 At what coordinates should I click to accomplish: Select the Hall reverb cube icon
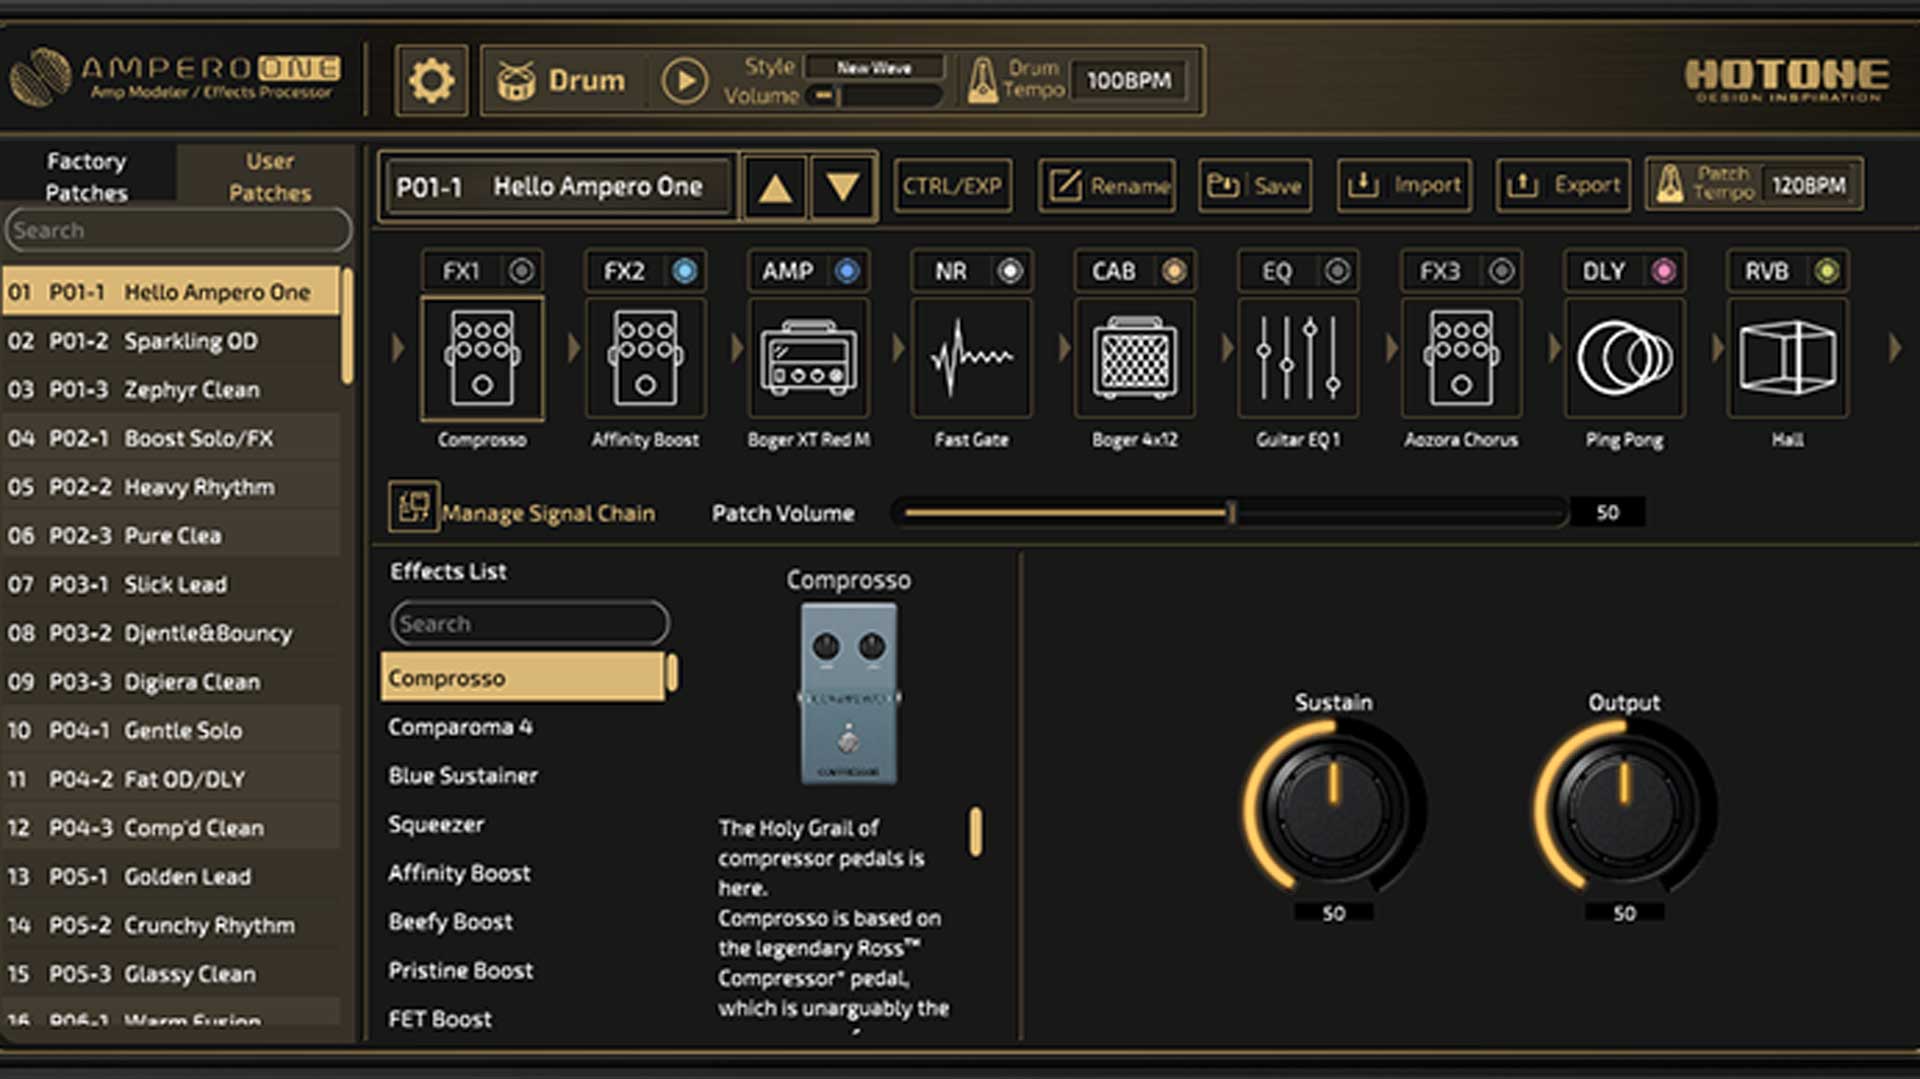pyautogui.click(x=1787, y=358)
